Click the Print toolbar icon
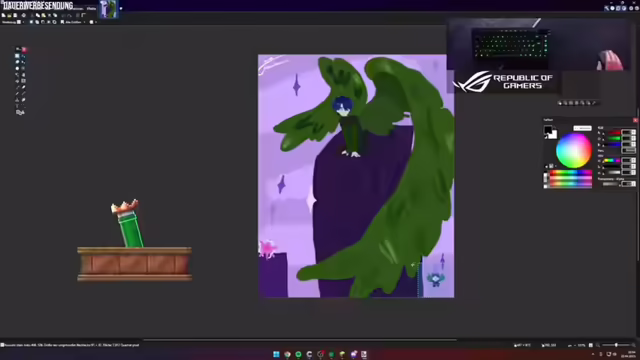The height and width of the screenshot is (360, 640). tap(23, 15)
